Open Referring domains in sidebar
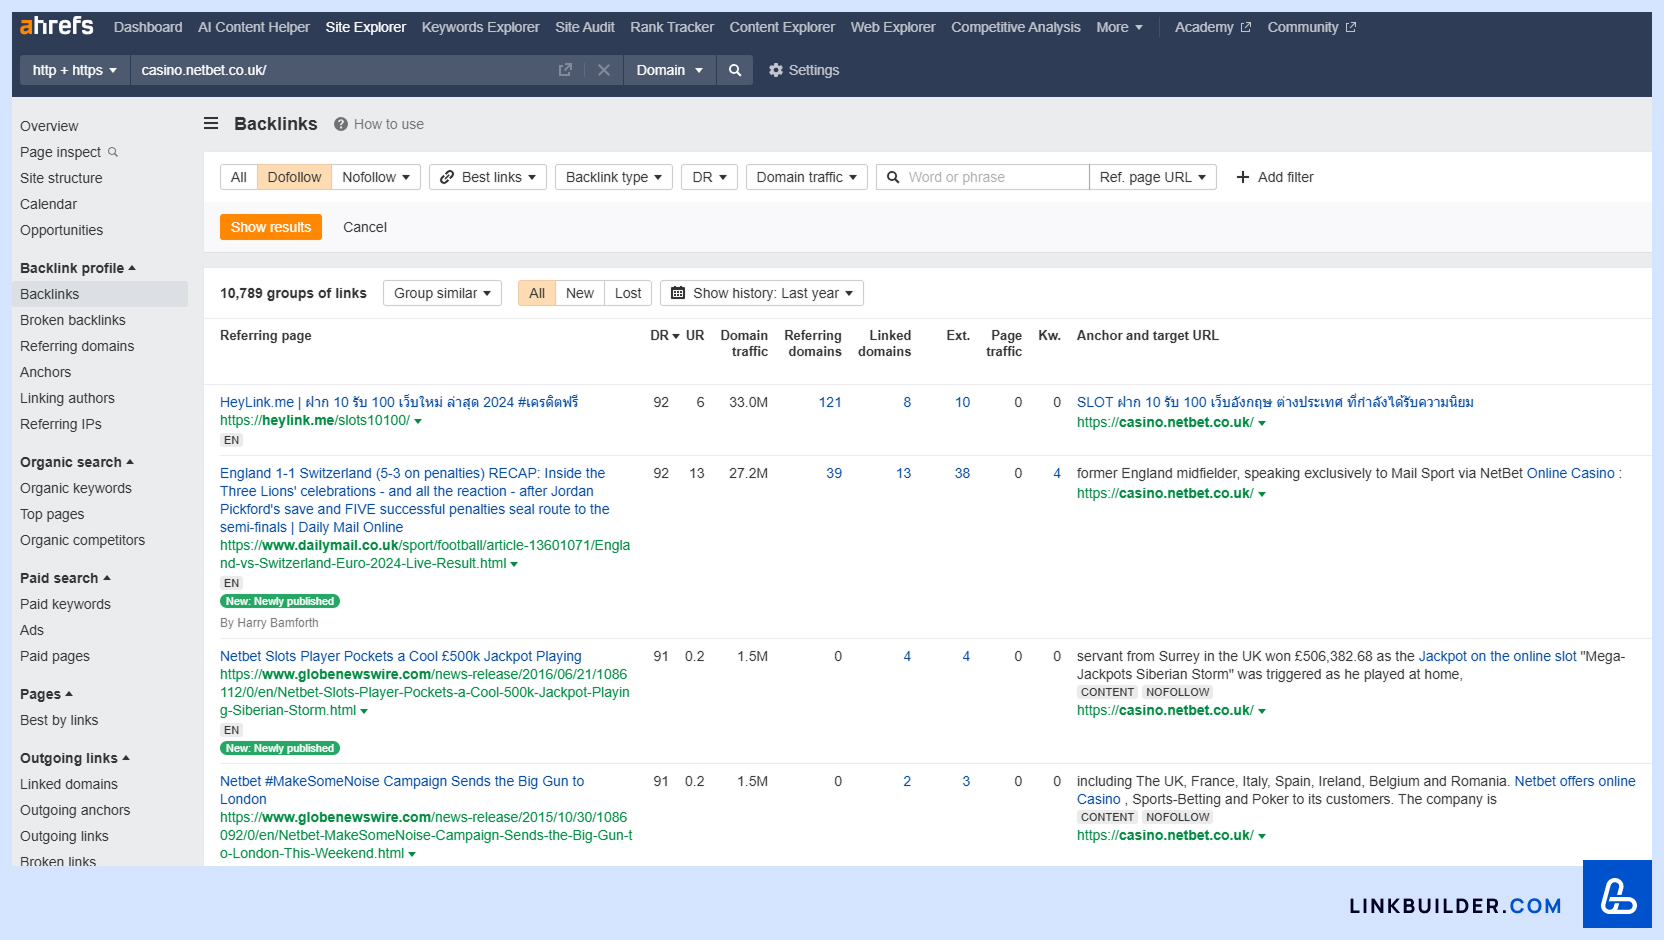This screenshot has height=940, width=1664. click(x=77, y=346)
